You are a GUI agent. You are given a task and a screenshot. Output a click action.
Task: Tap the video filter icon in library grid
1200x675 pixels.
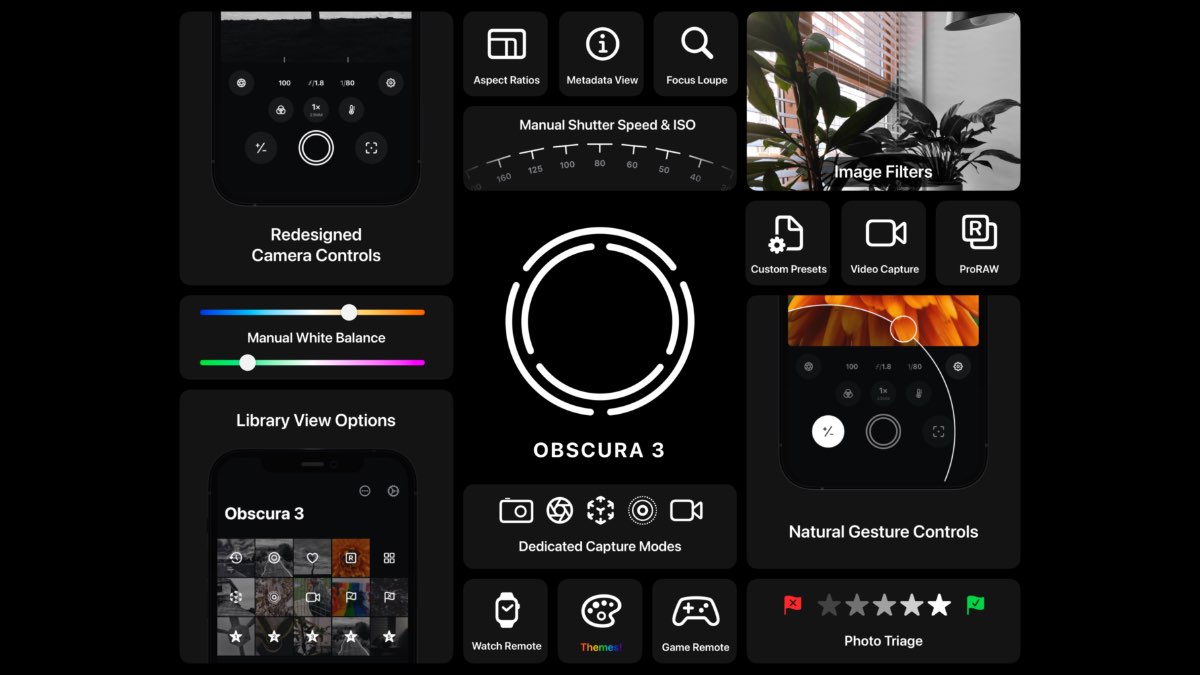tap(312, 597)
